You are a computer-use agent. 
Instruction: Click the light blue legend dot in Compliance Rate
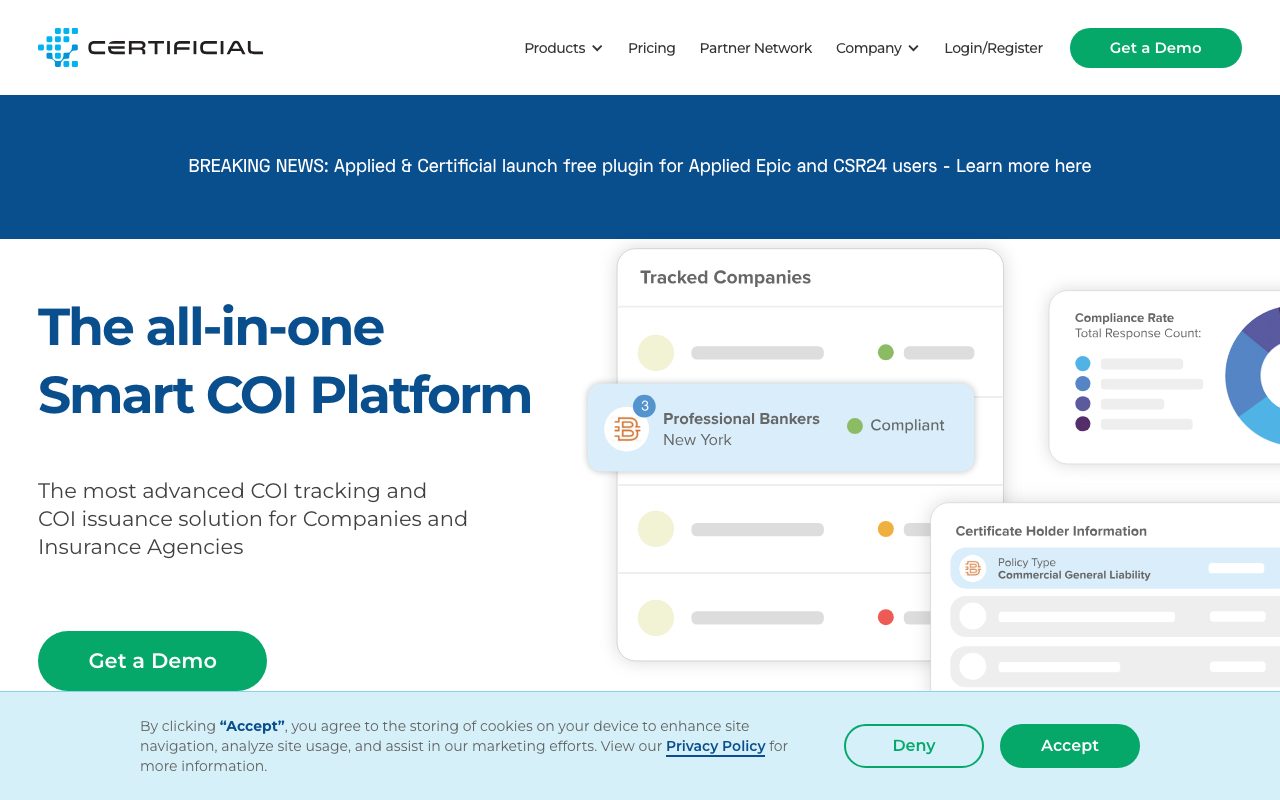point(1083,364)
